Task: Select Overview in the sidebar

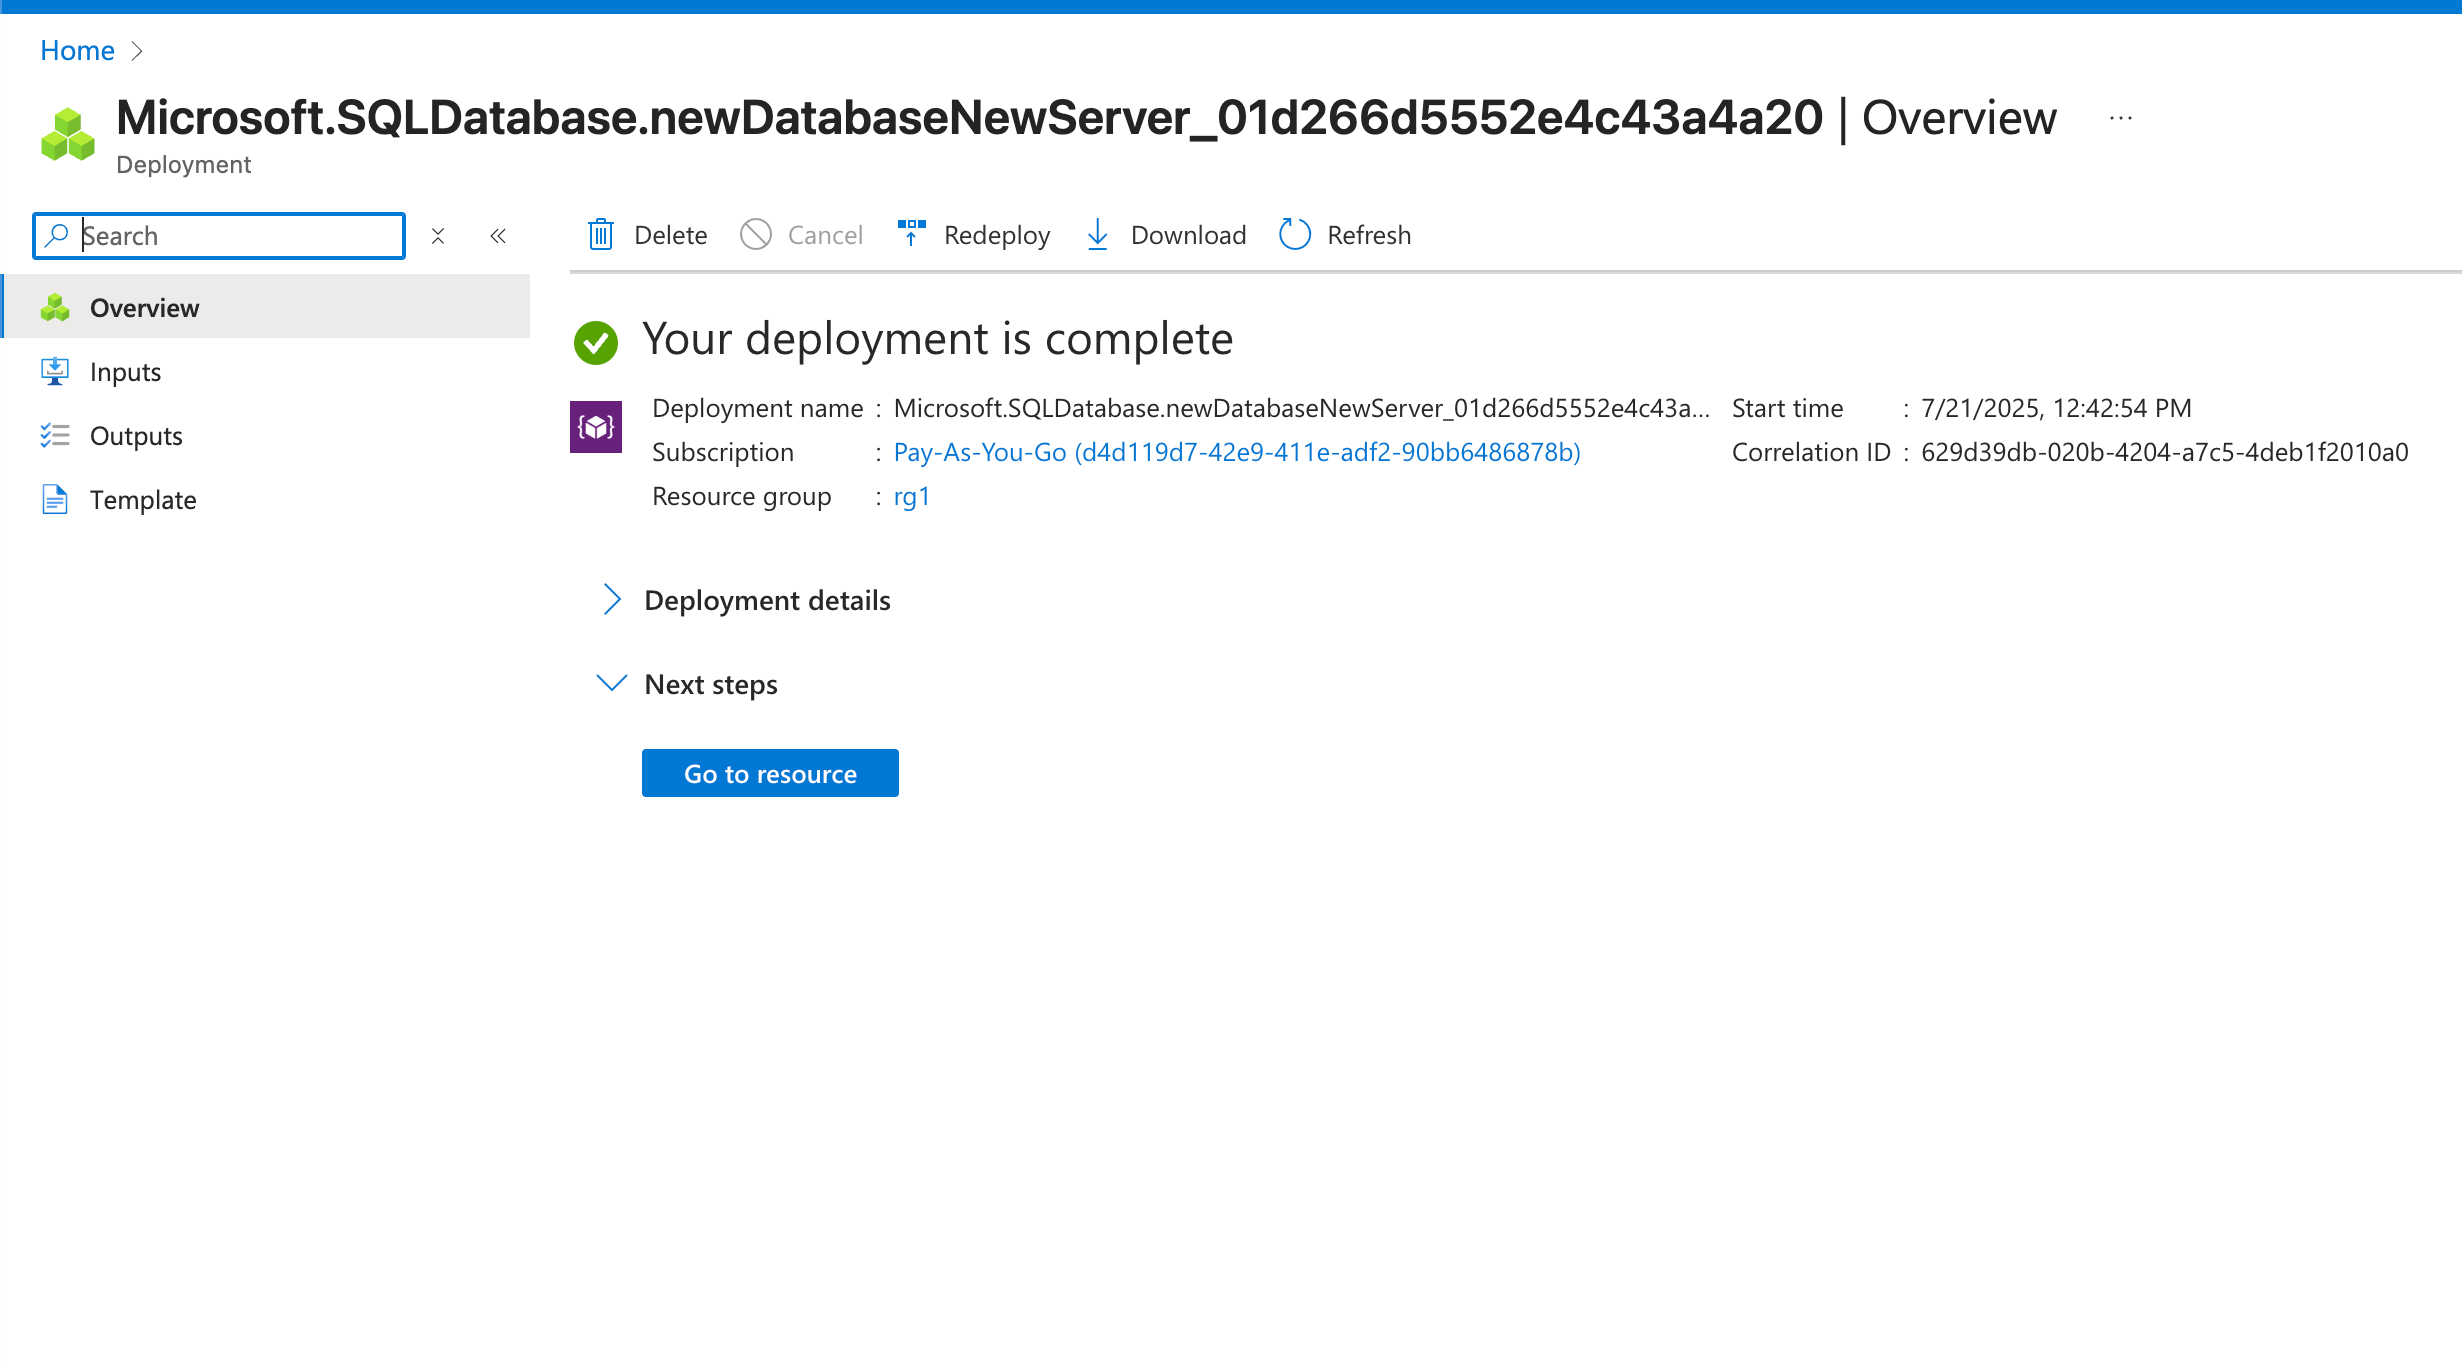Action: pyautogui.click(x=145, y=308)
